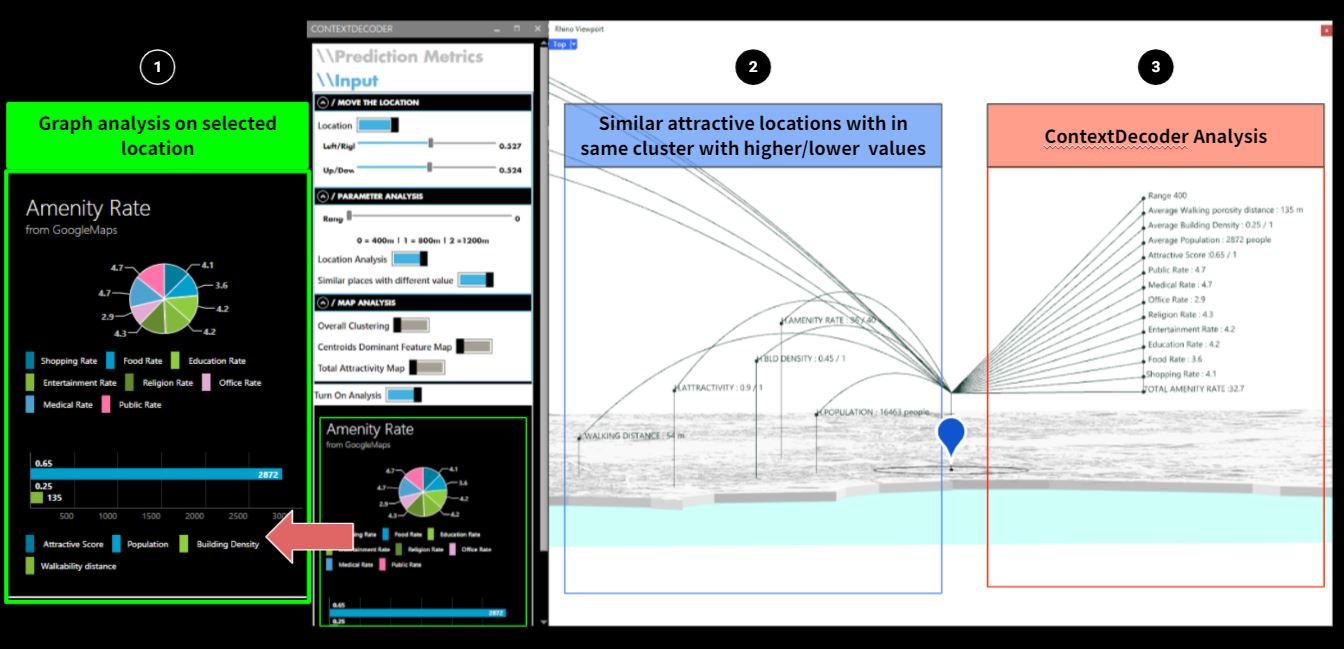Toggle the Location switch
The height and width of the screenshot is (649, 1344).
pyautogui.click(x=378, y=125)
